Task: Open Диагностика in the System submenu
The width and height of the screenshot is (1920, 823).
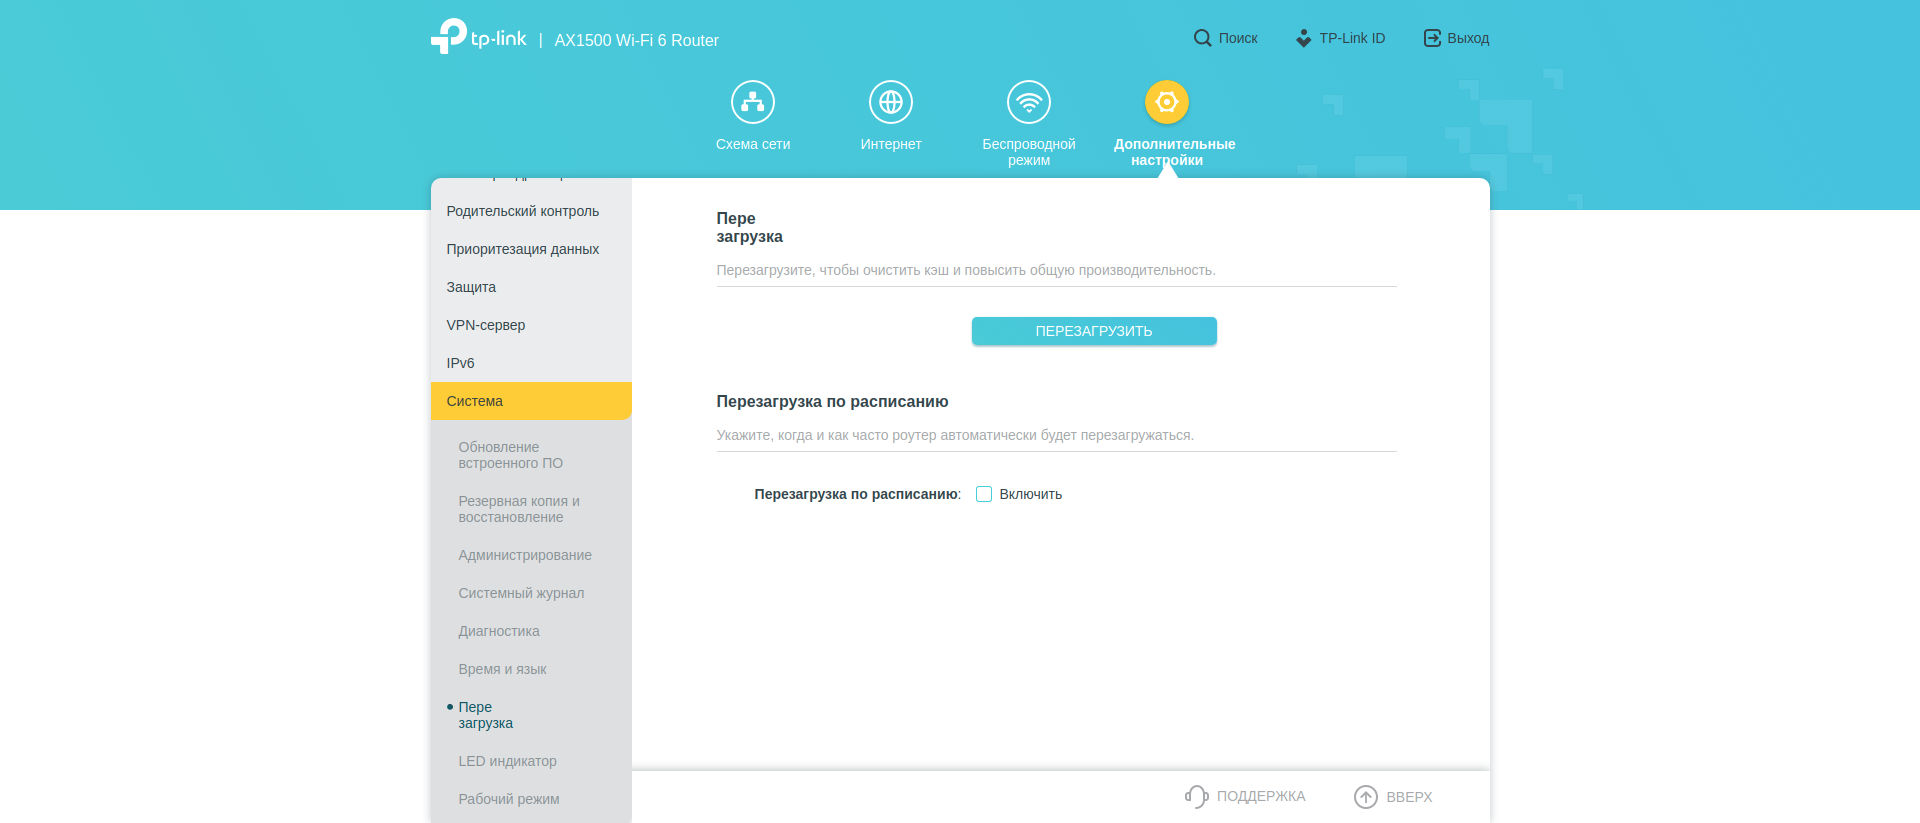Action: tap(498, 631)
